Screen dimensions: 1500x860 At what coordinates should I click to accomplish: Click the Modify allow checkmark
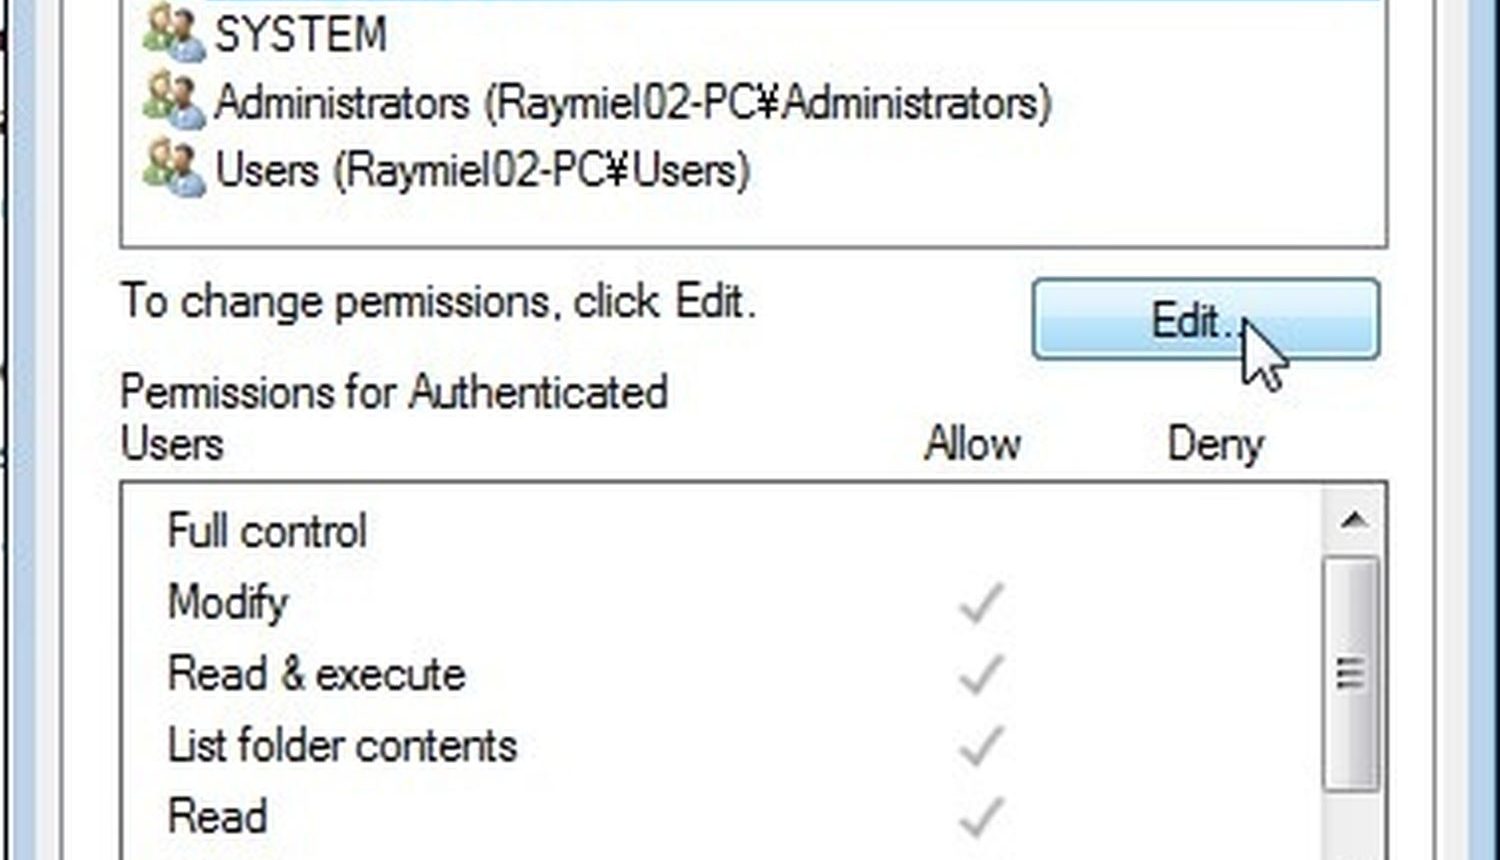[x=980, y=603]
